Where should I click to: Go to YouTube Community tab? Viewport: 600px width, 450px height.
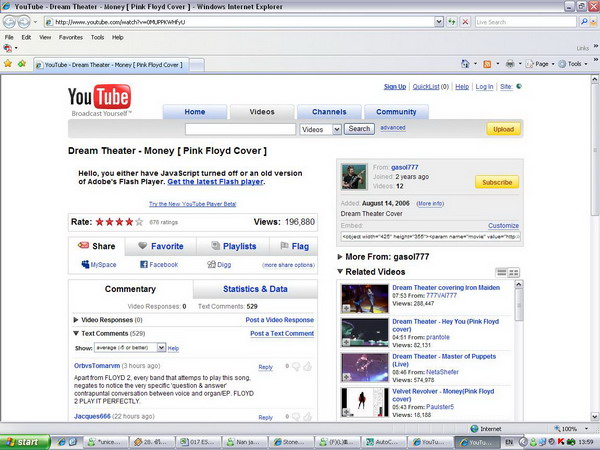396,112
